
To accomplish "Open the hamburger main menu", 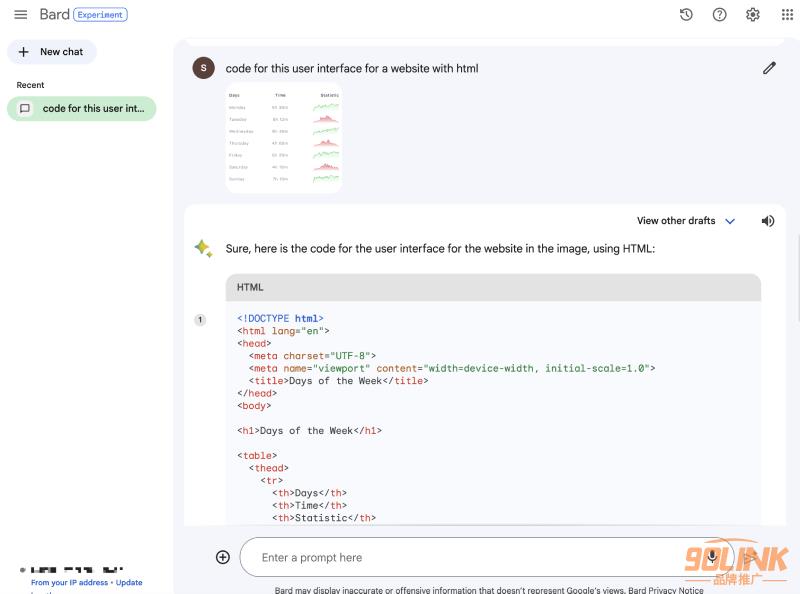I will (20, 14).
